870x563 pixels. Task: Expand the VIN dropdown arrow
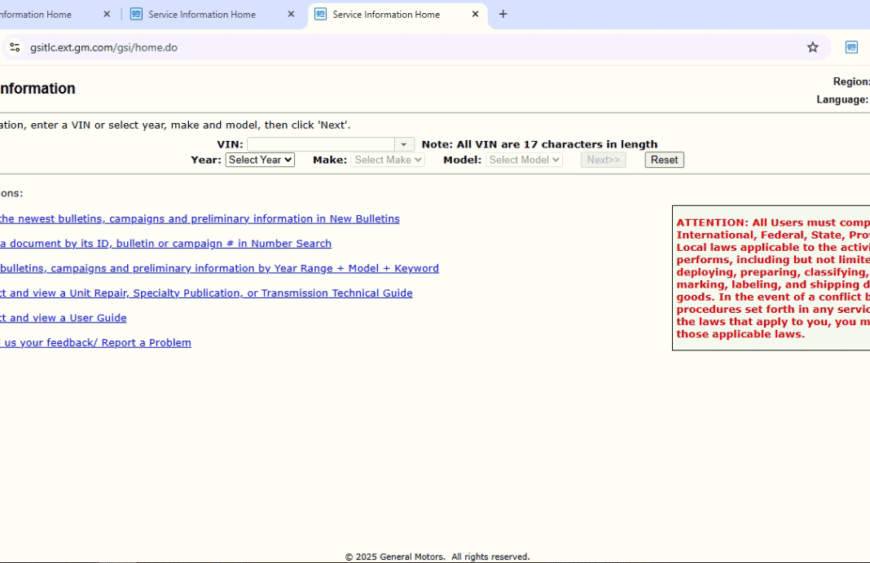404,145
